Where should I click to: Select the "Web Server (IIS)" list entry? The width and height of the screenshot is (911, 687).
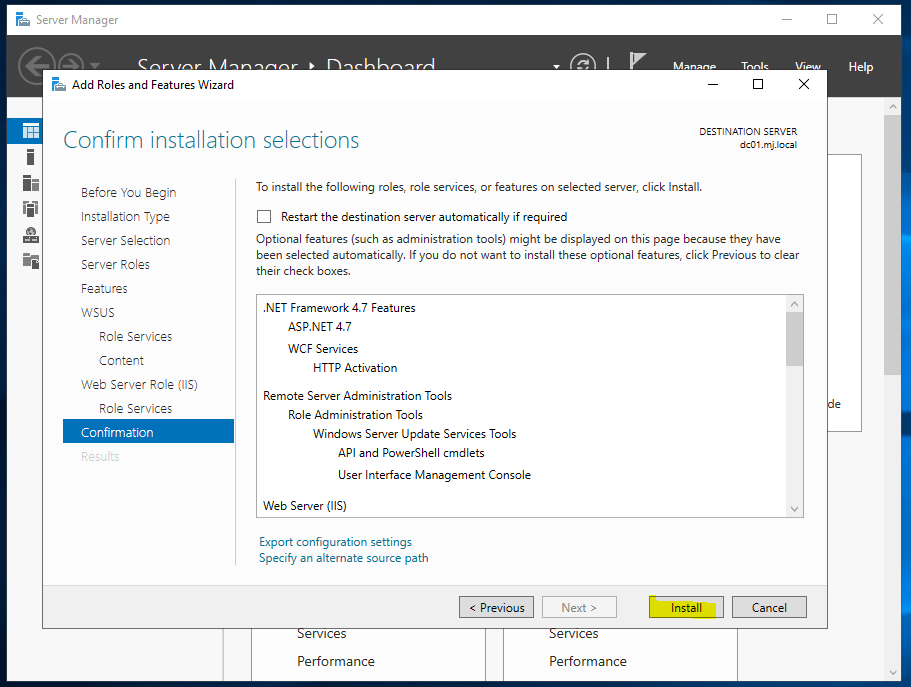tap(304, 506)
